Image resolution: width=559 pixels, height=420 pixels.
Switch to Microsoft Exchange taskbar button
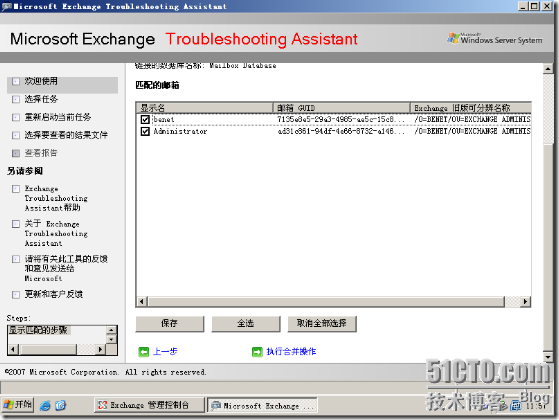point(262,405)
